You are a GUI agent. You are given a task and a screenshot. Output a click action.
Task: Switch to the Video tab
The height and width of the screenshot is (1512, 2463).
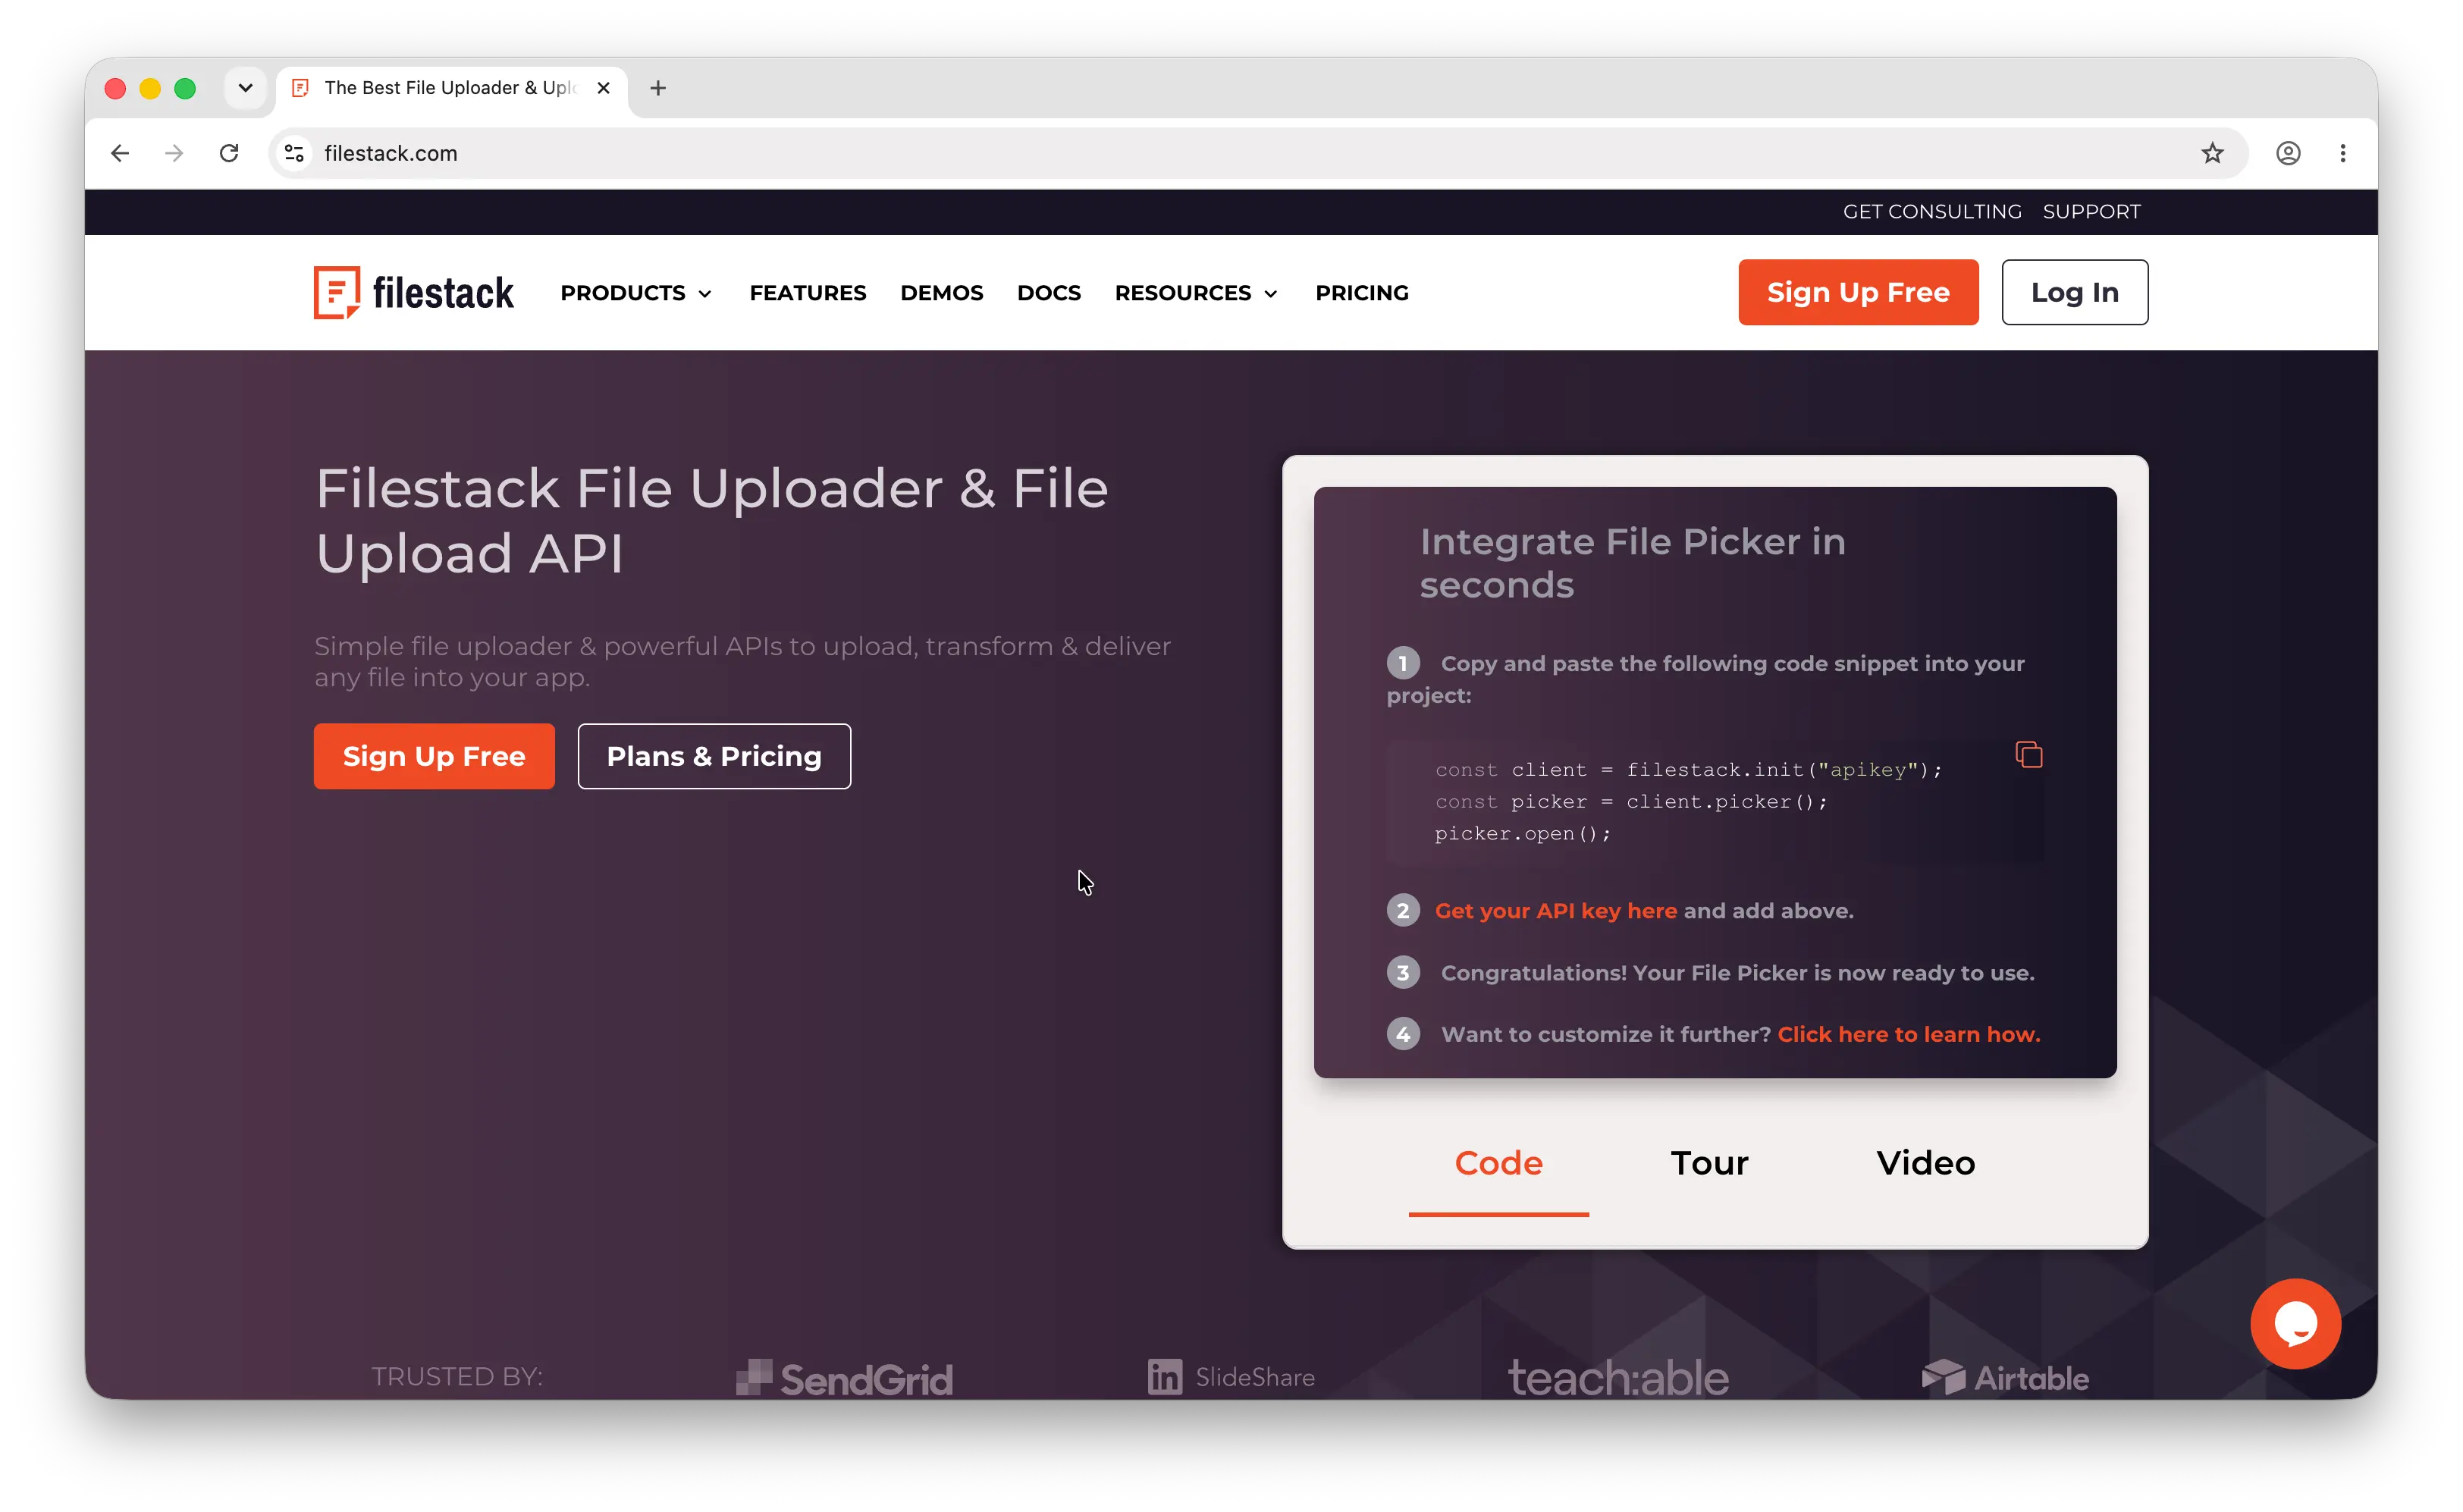pos(1925,1163)
